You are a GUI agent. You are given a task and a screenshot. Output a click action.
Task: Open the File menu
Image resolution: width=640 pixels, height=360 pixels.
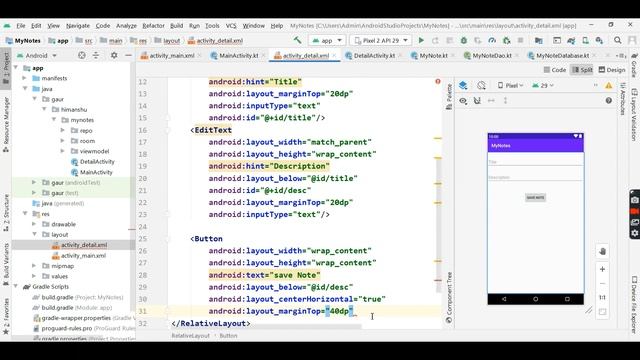click(x=21, y=25)
